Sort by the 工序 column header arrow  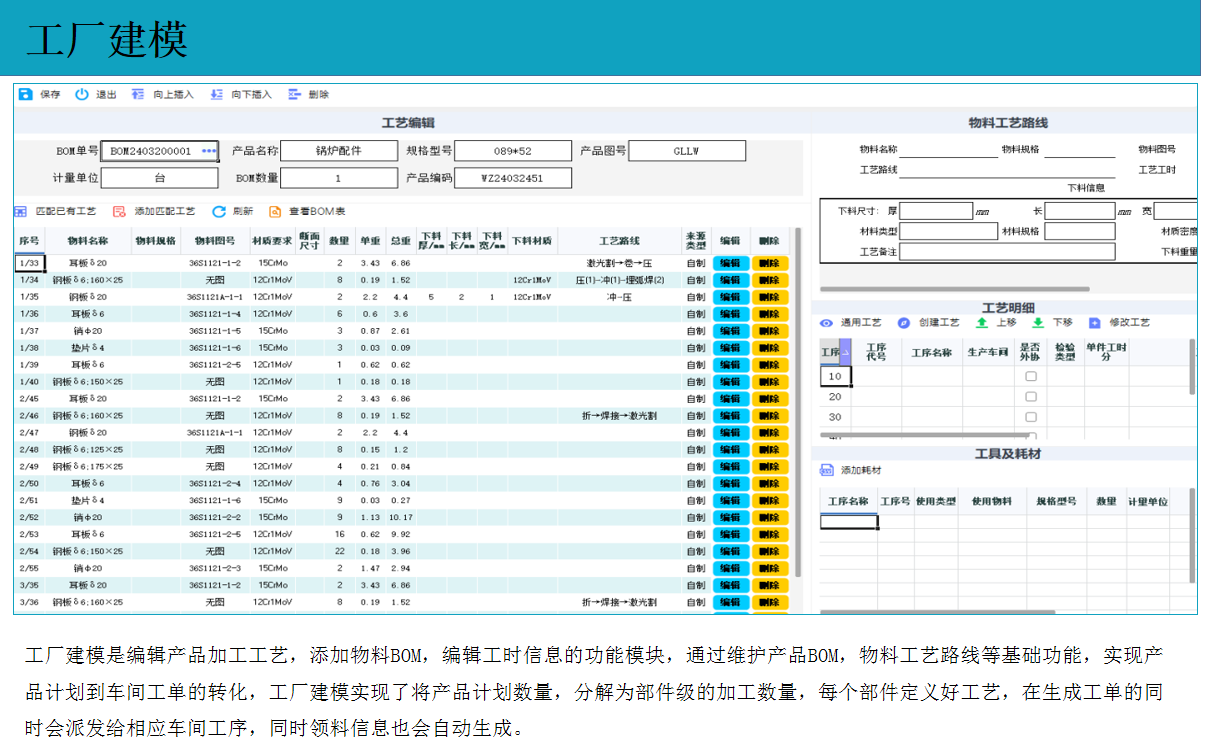click(x=846, y=352)
